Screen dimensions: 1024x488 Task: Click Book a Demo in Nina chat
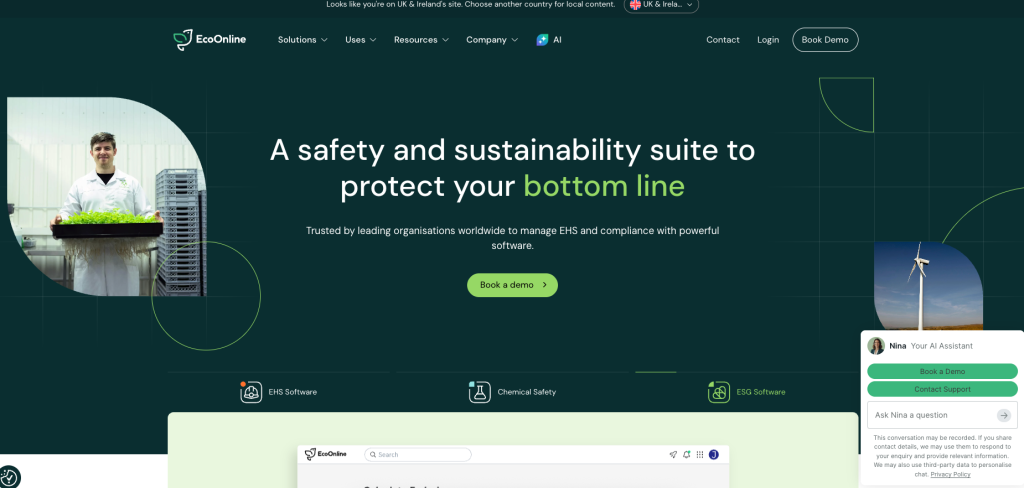tap(942, 371)
